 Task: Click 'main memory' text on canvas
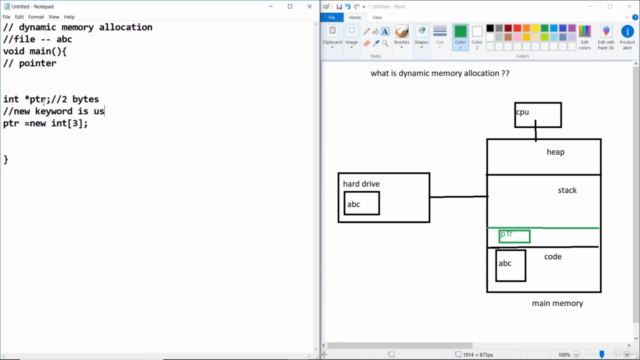click(x=557, y=303)
